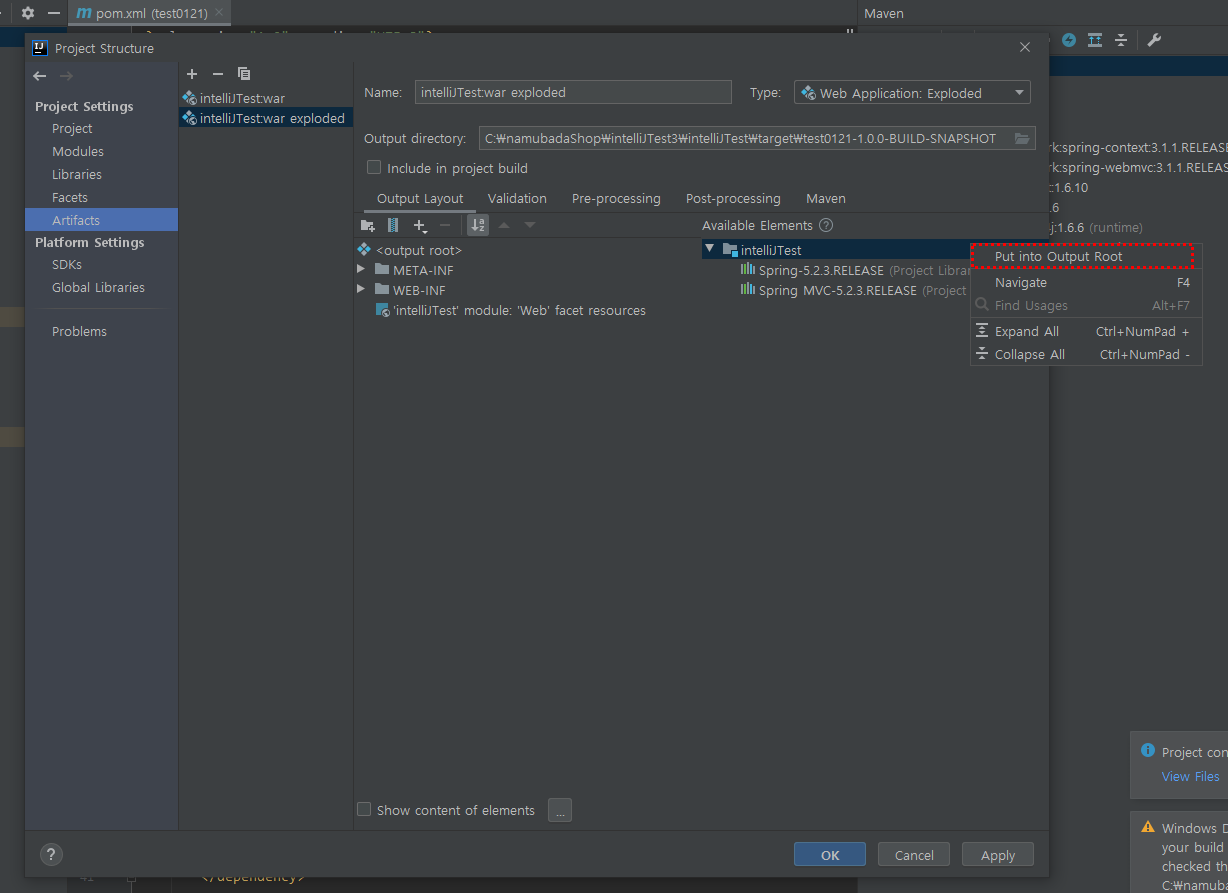Click the Cancel button
Viewport: 1228px width, 893px height.
coord(914,855)
